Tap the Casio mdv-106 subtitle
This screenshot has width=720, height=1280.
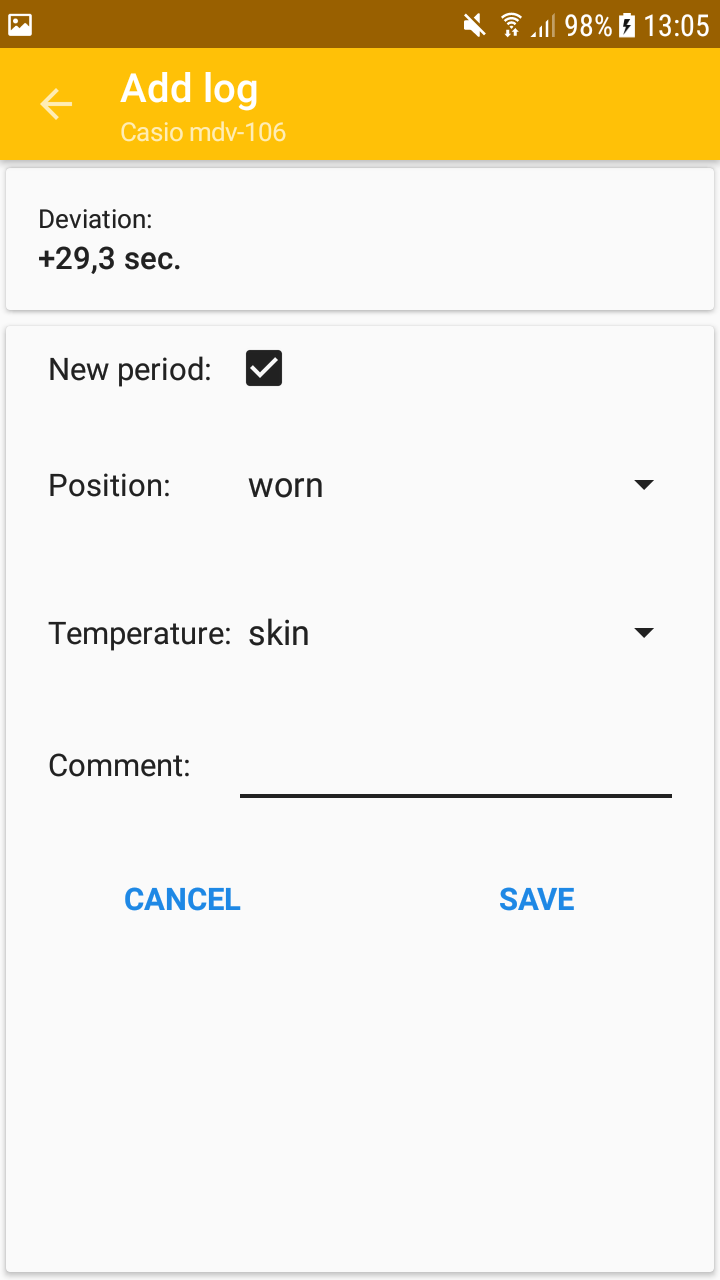coord(203,132)
